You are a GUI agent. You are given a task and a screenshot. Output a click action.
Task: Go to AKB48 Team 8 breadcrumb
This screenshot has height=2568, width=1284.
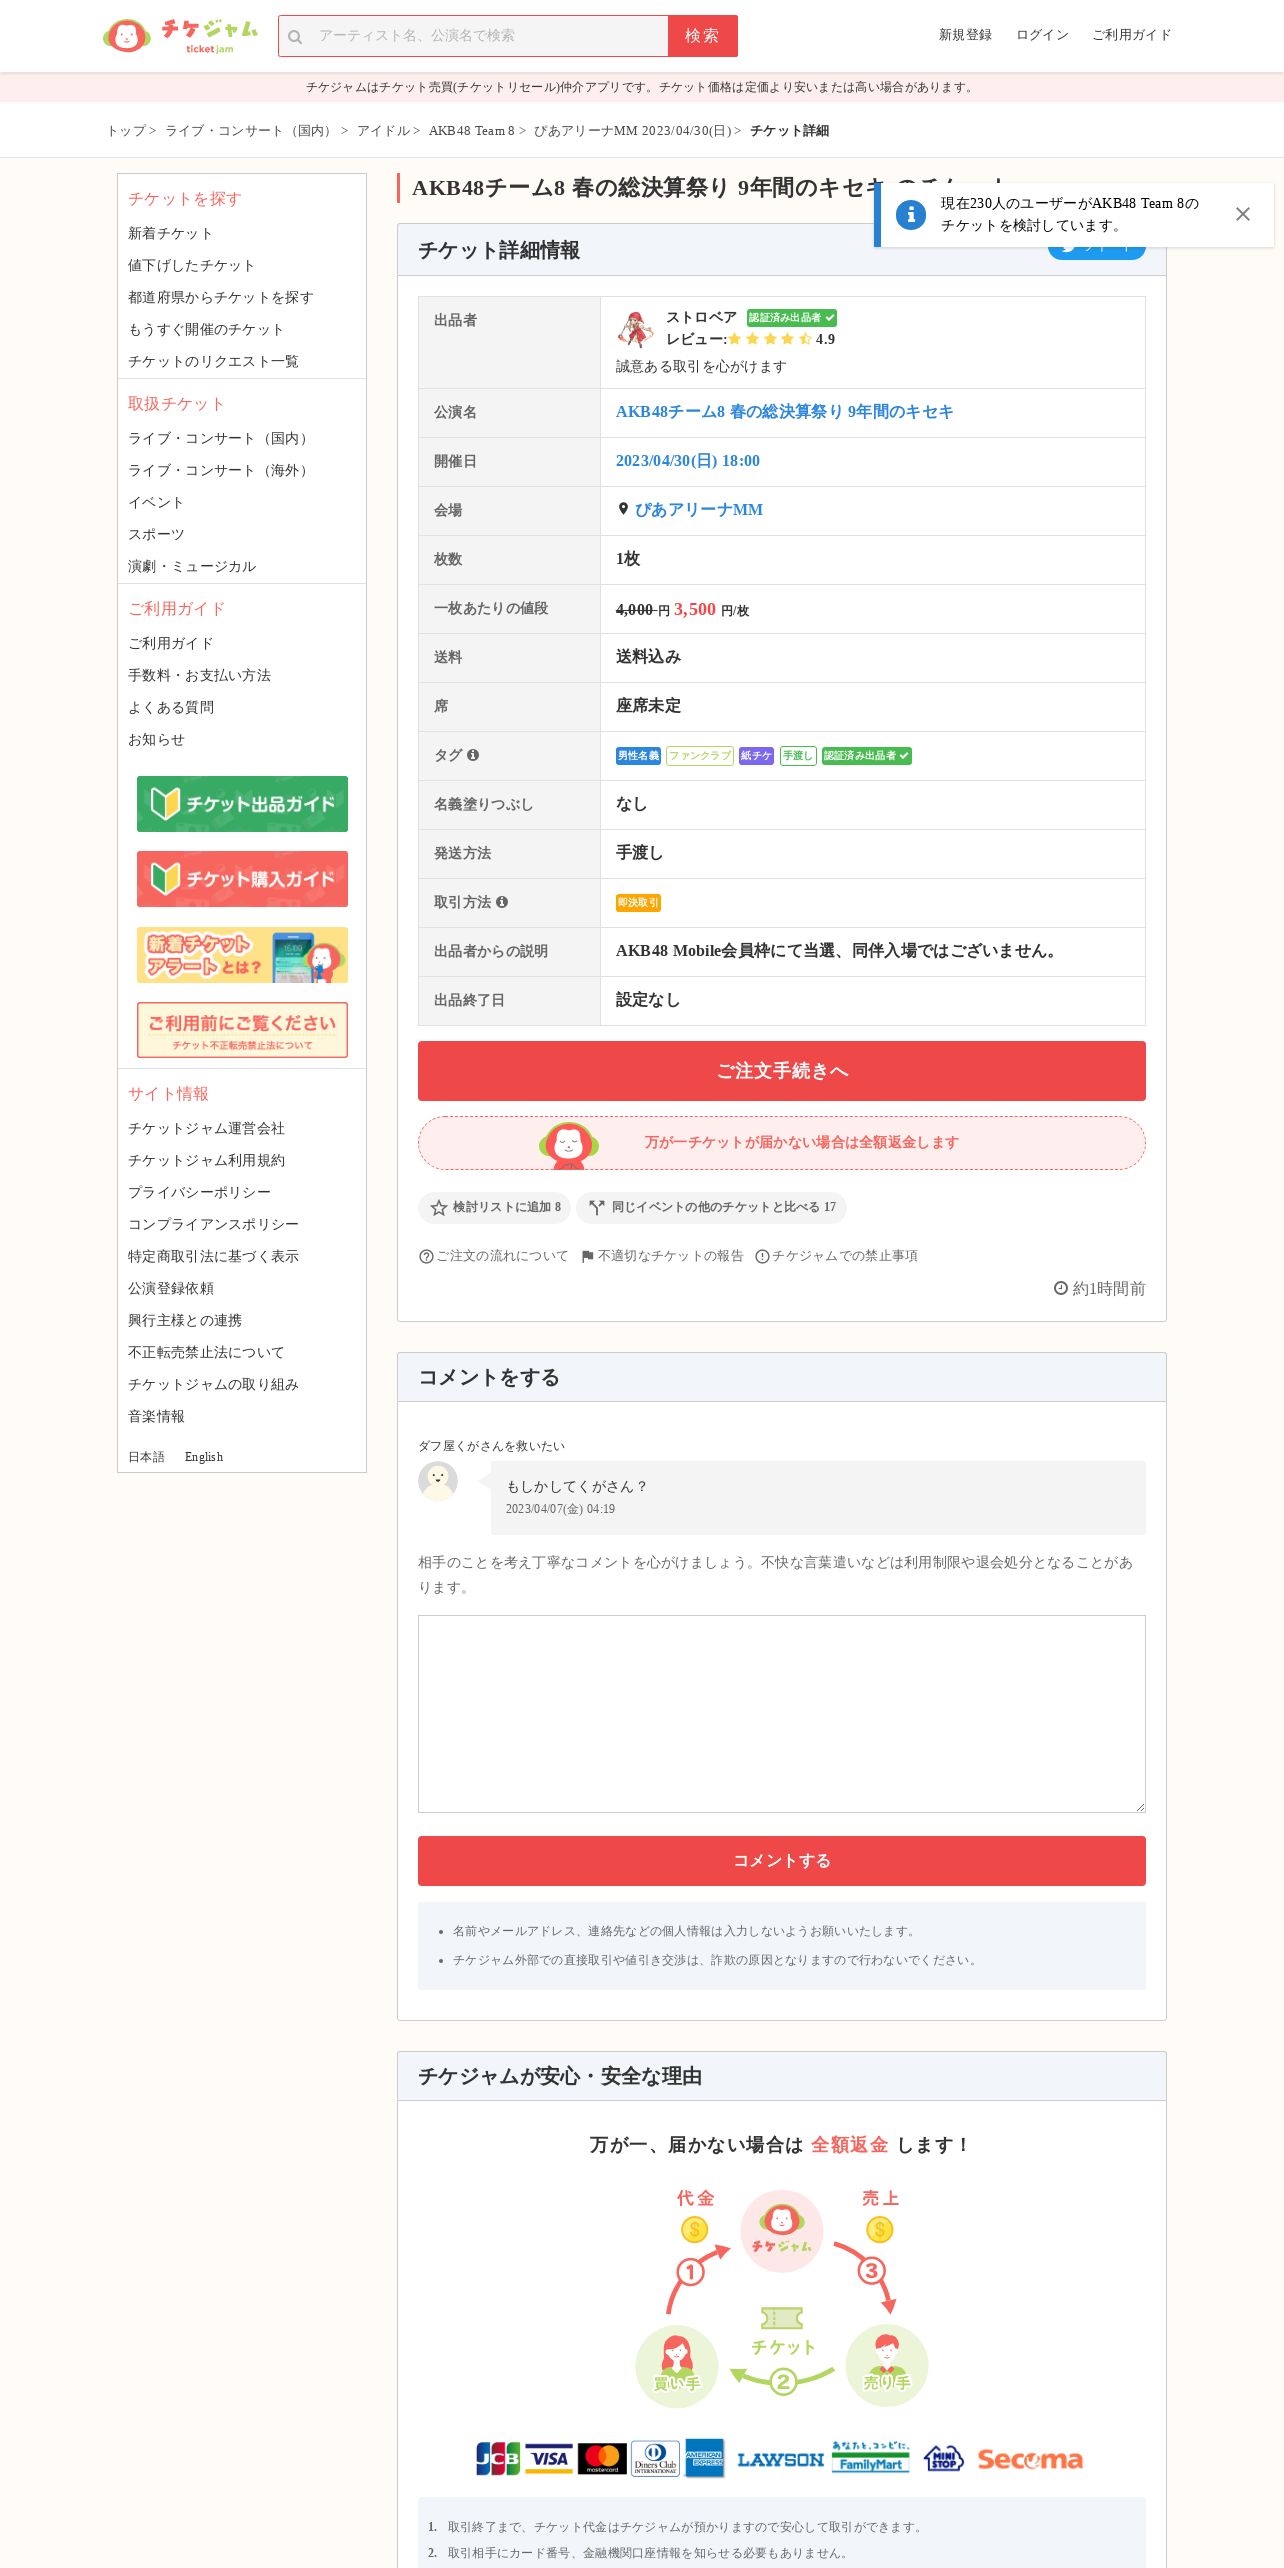pyautogui.click(x=471, y=131)
